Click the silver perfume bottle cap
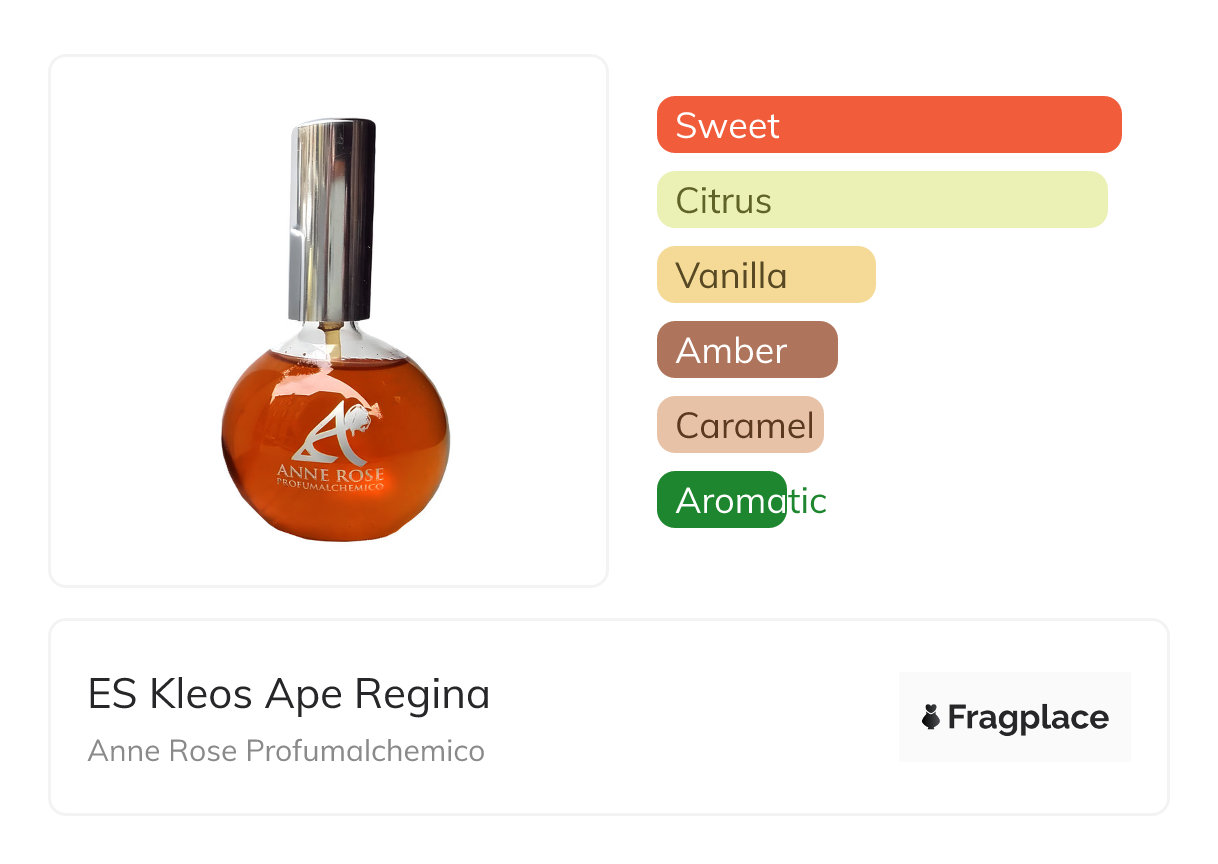 (333, 220)
